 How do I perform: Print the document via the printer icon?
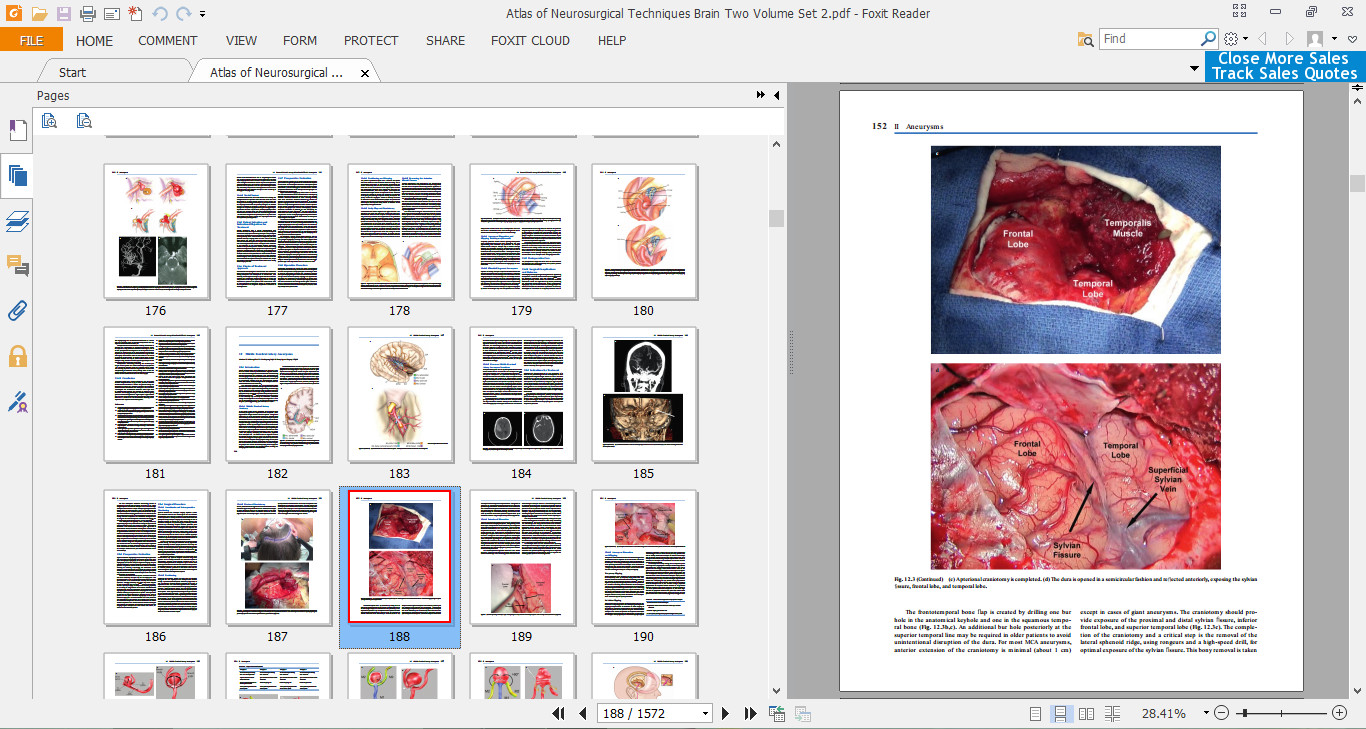point(87,14)
